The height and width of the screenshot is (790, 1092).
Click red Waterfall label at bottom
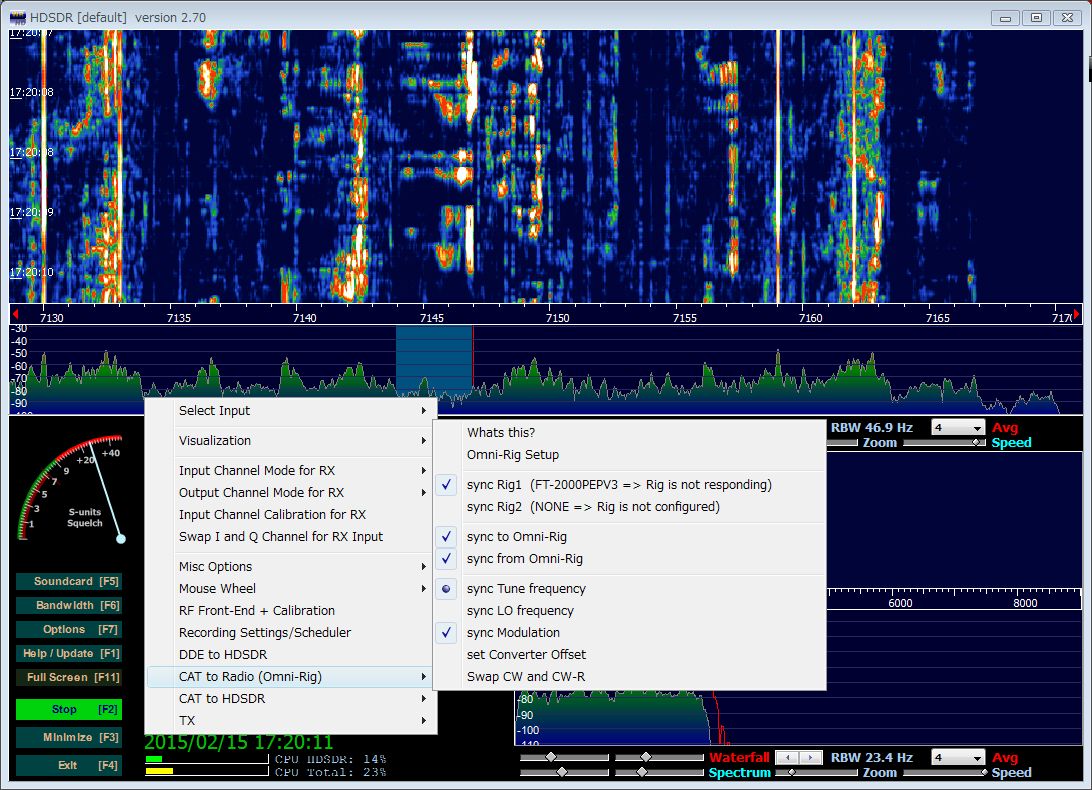point(739,757)
